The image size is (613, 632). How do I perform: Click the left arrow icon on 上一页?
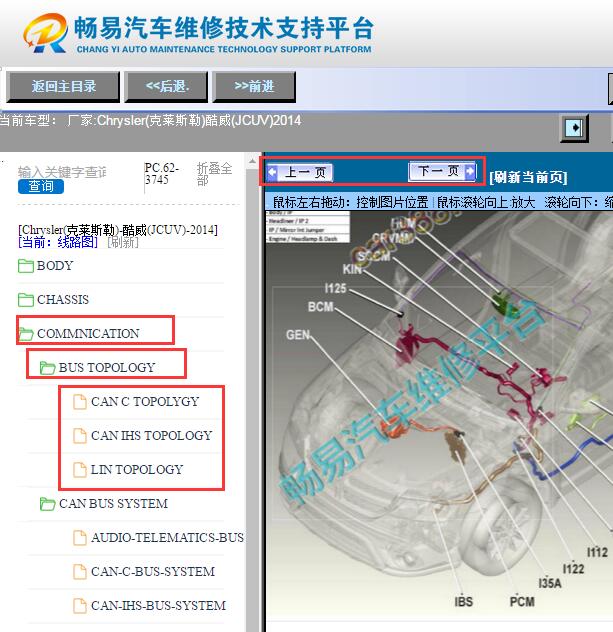point(272,173)
